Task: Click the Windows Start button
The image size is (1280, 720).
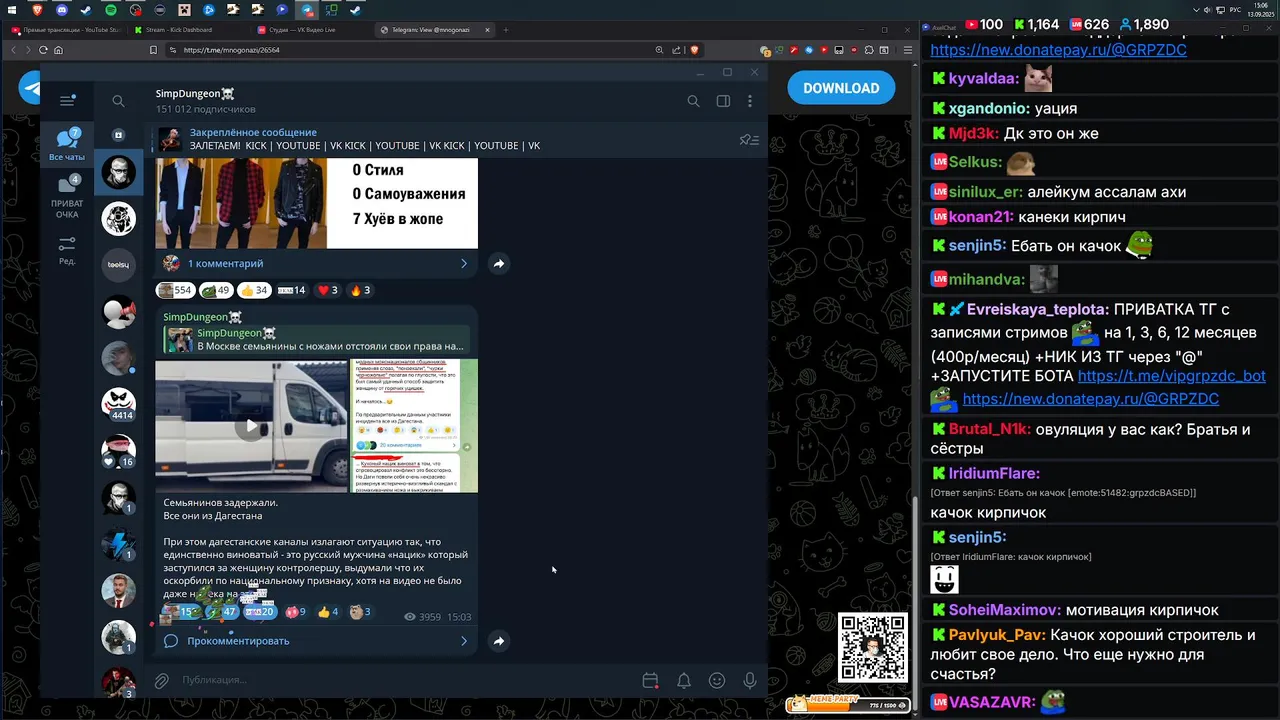Action: pyautogui.click(x=14, y=10)
